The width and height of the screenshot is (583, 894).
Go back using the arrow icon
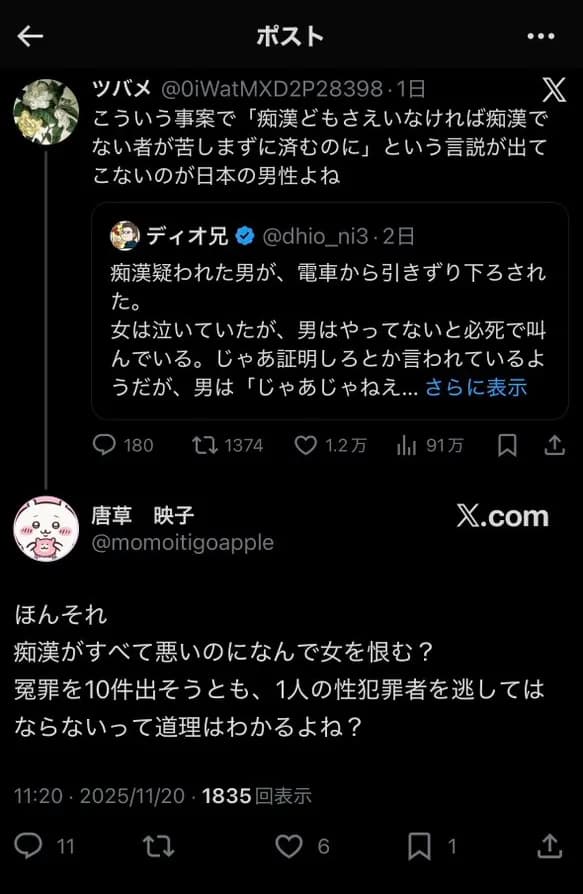30,36
